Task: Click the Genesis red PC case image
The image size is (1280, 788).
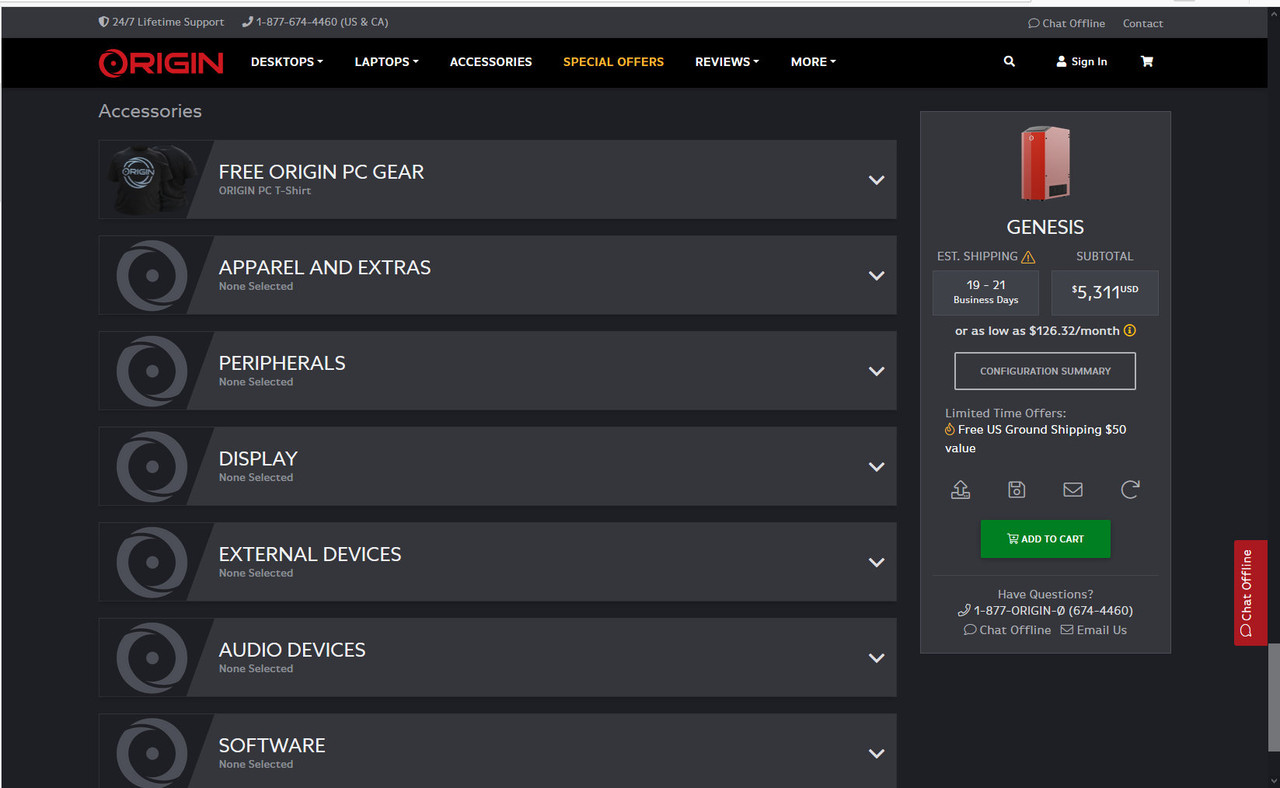Action: click(x=1045, y=163)
